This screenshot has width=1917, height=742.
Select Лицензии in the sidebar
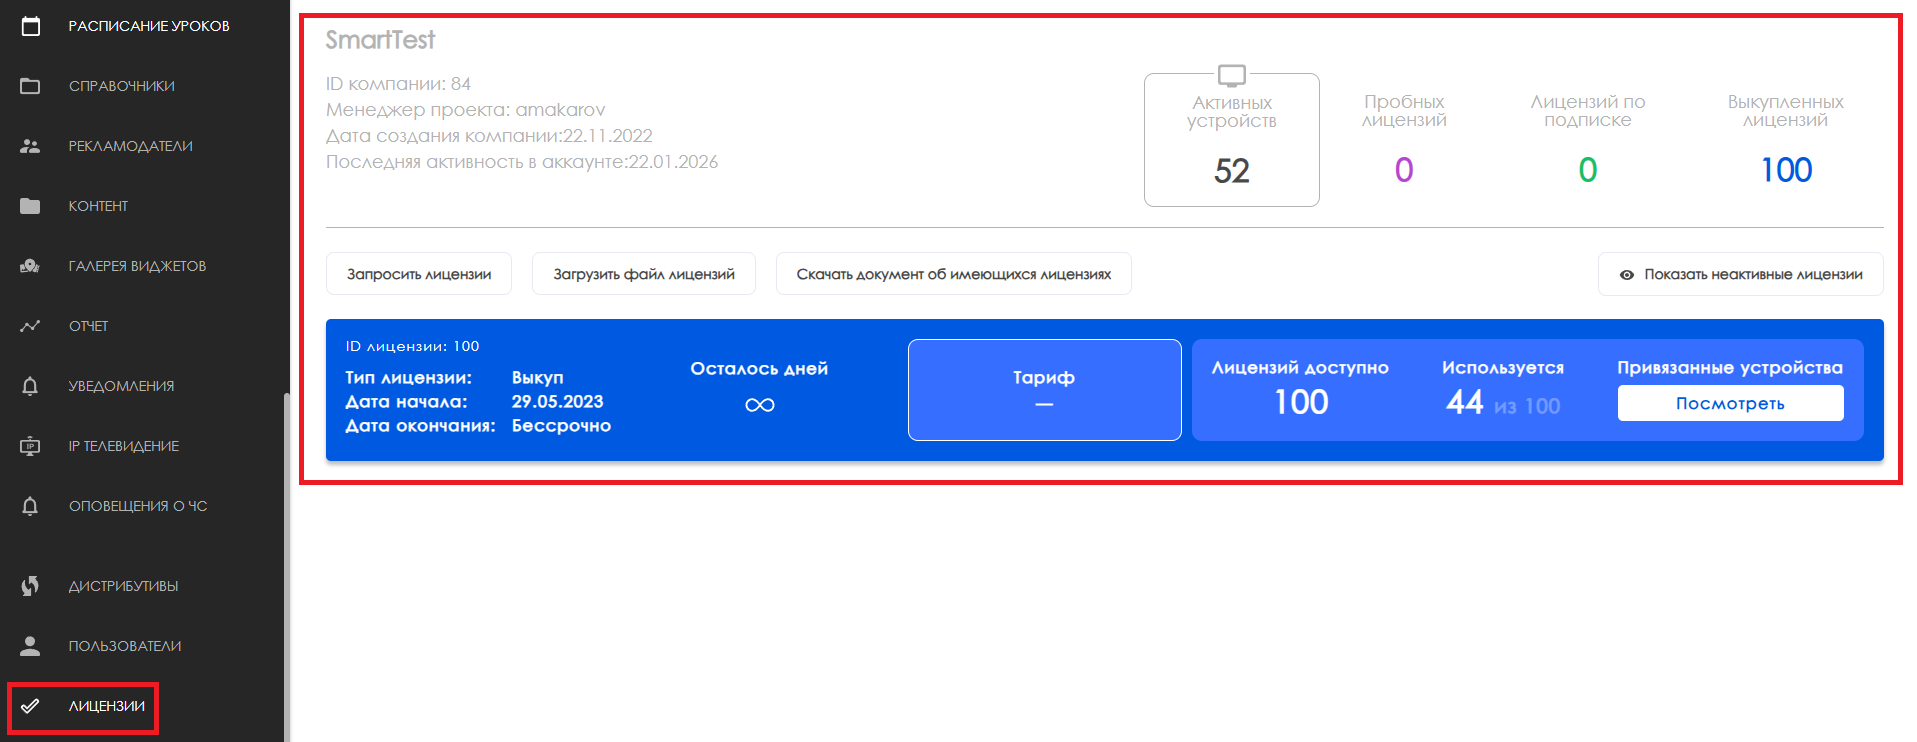[x=107, y=706]
